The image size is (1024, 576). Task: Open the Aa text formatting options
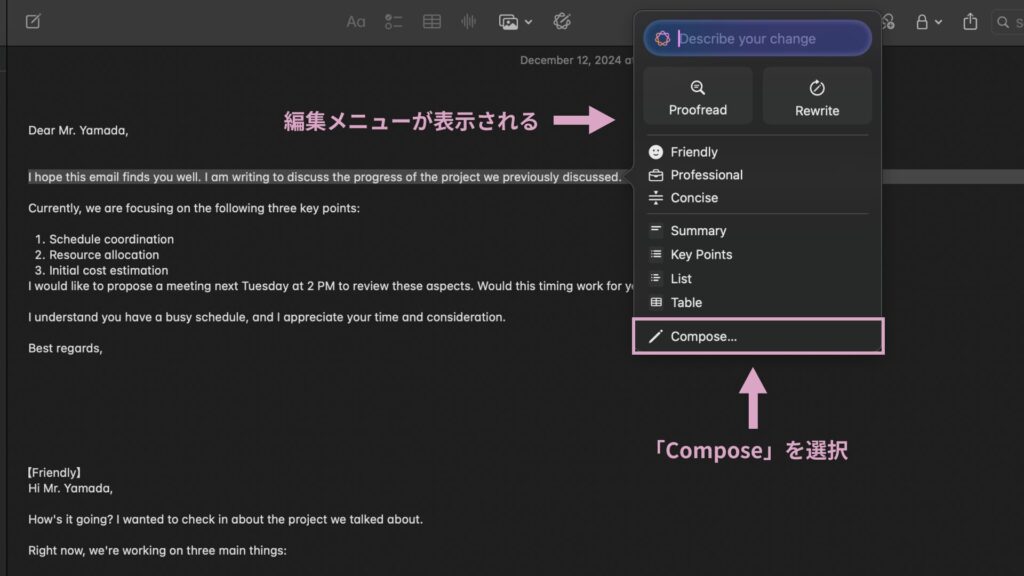[355, 20]
